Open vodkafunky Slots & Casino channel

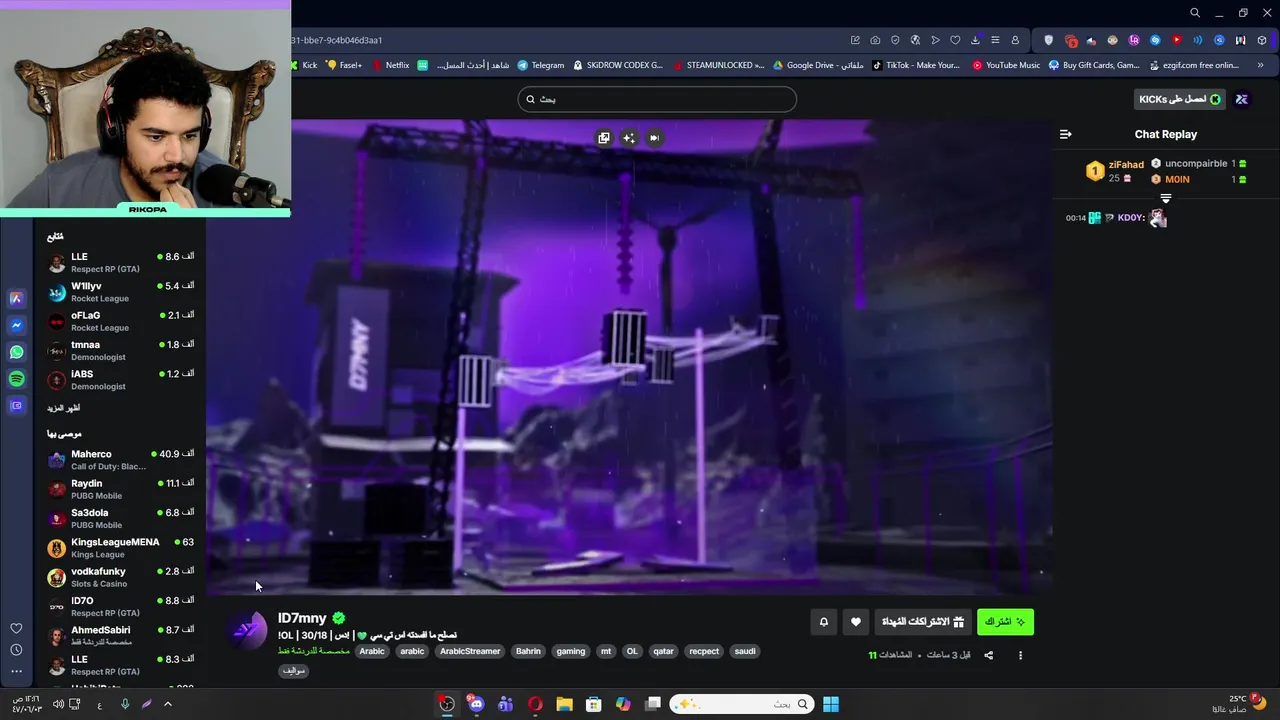point(120,577)
